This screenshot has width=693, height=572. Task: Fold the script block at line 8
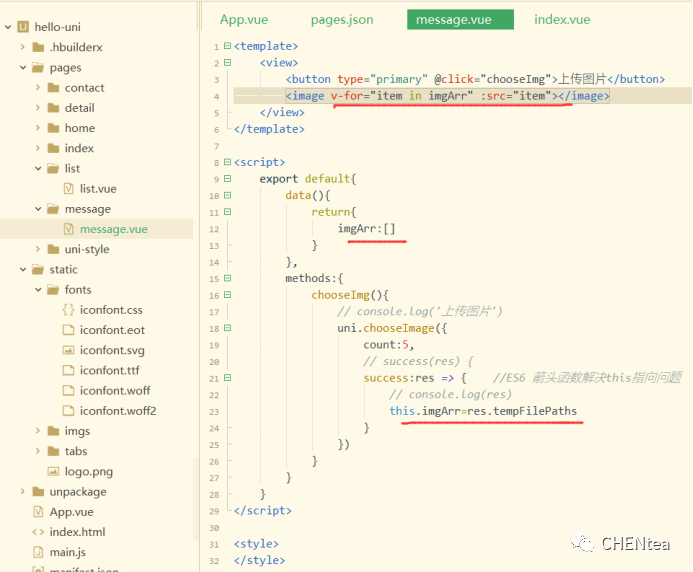tap(229, 162)
